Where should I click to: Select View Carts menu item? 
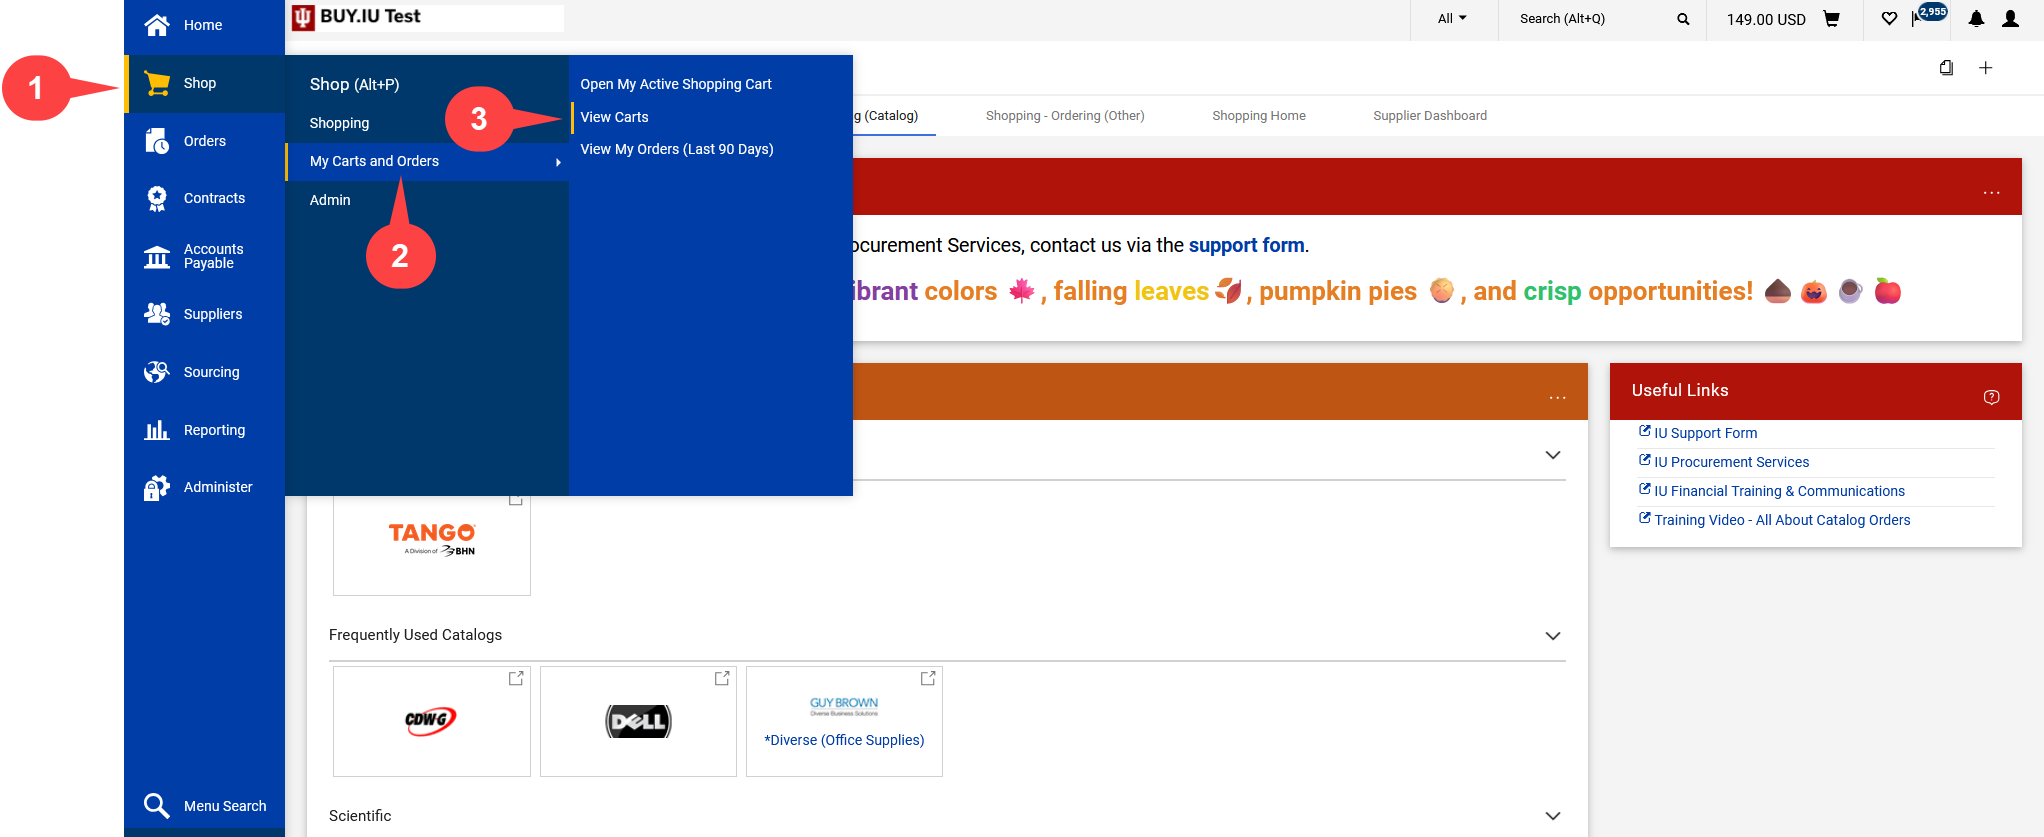pos(614,117)
